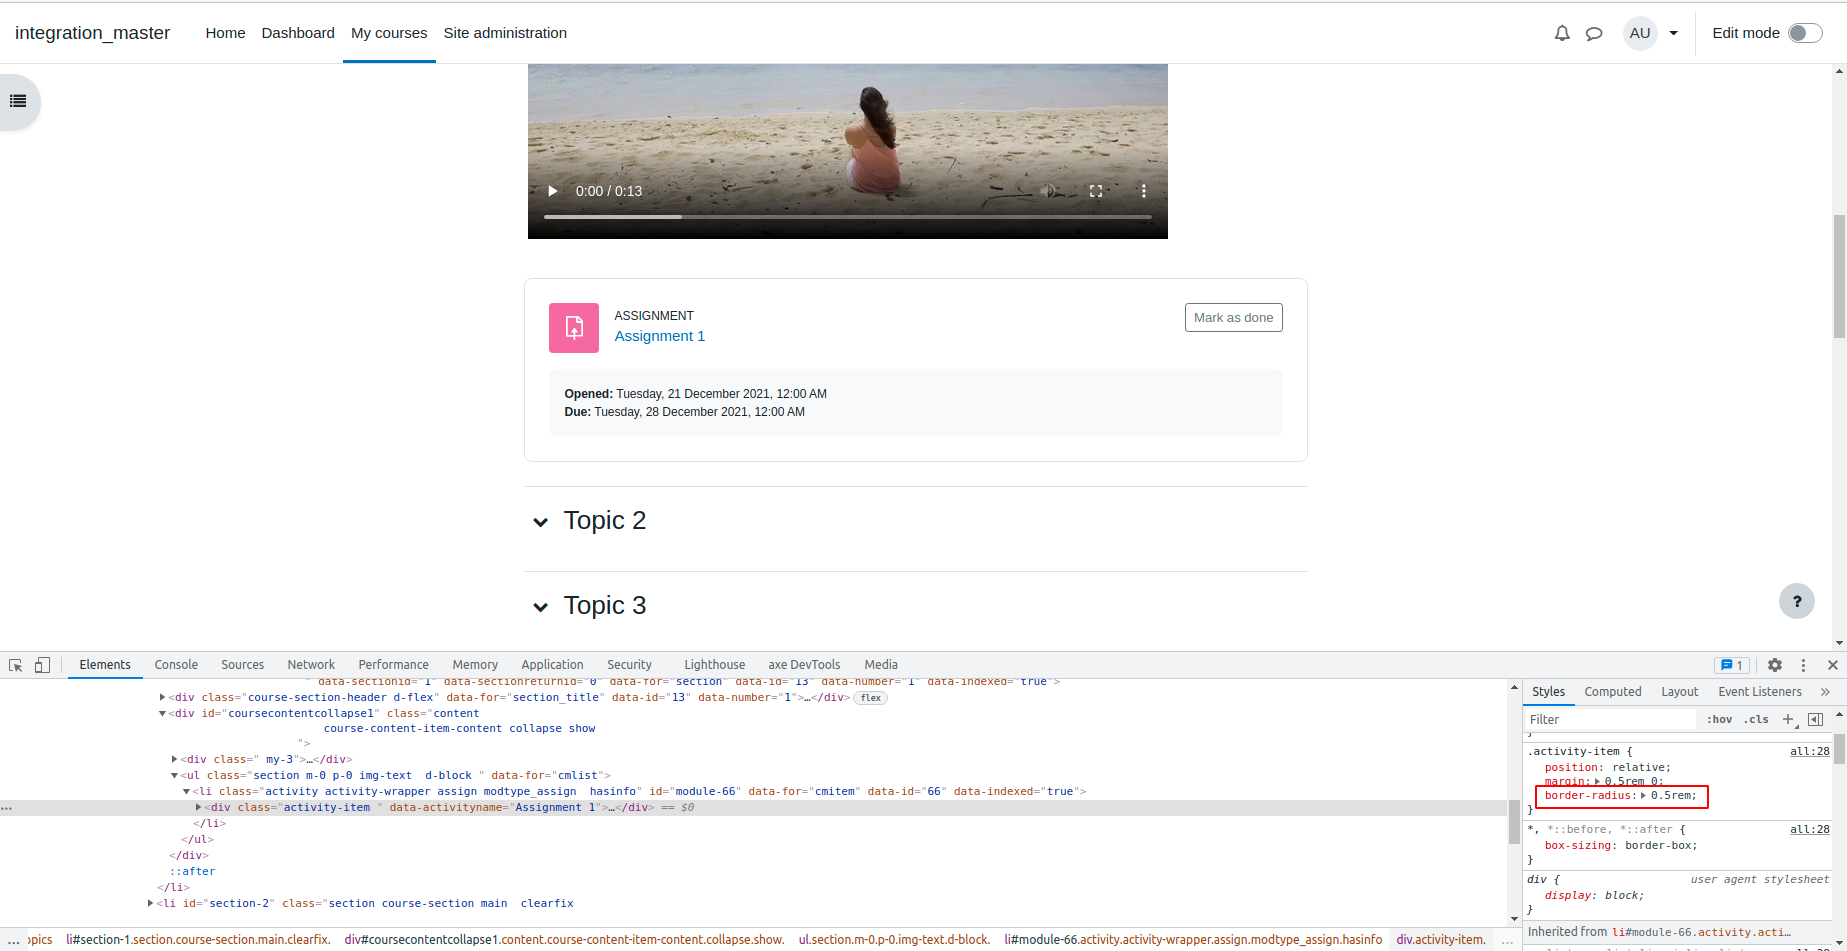The image size is (1847, 951).
Task: Switch to the Performance tab
Action: pyautogui.click(x=393, y=665)
